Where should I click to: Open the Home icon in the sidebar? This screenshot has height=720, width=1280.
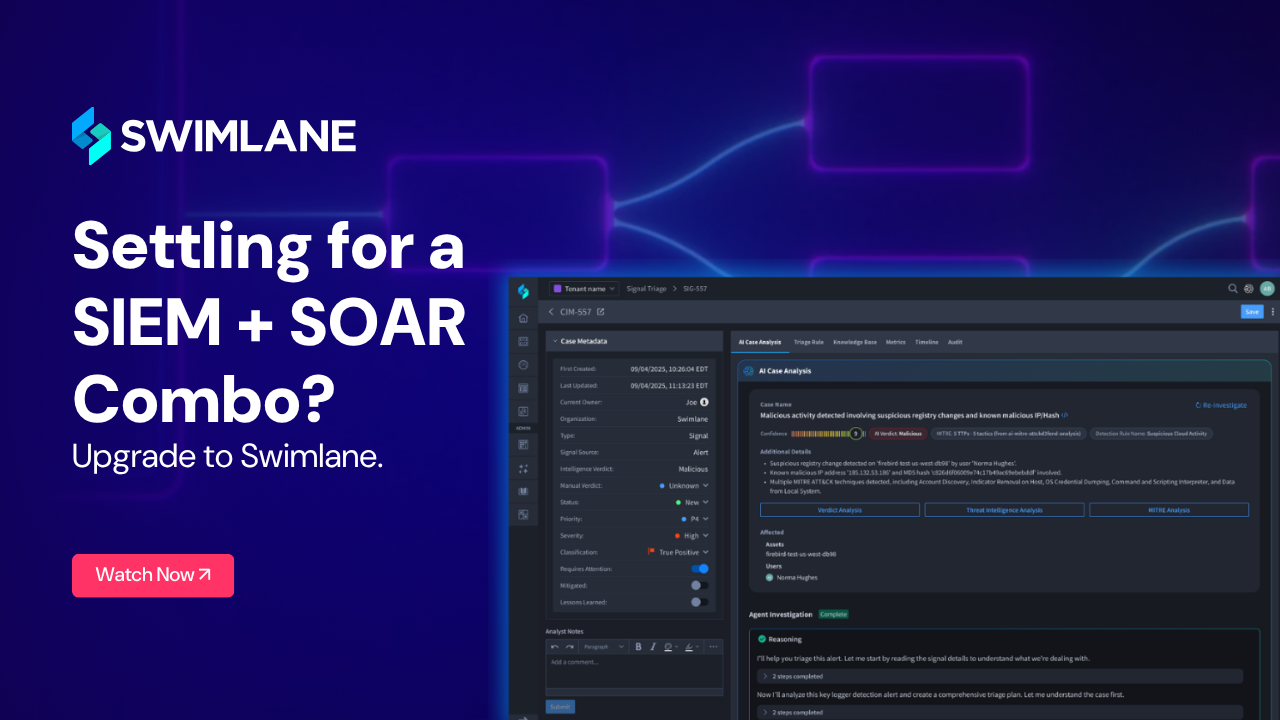[523, 318]
